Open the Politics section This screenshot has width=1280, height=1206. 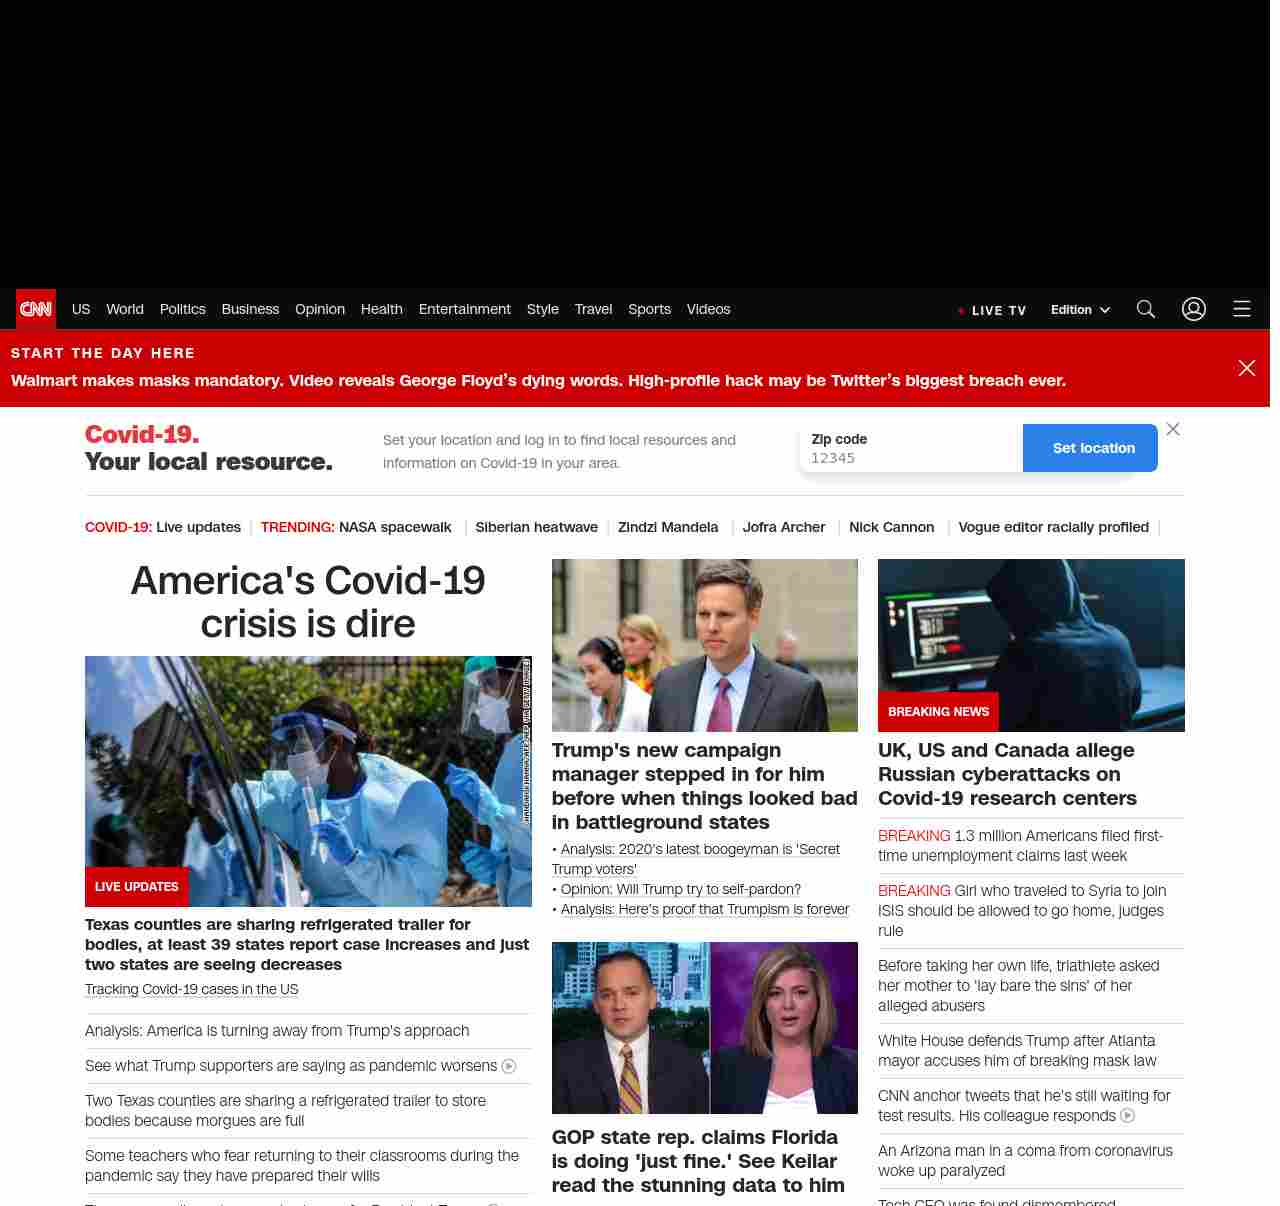click(x=182, y=309)
